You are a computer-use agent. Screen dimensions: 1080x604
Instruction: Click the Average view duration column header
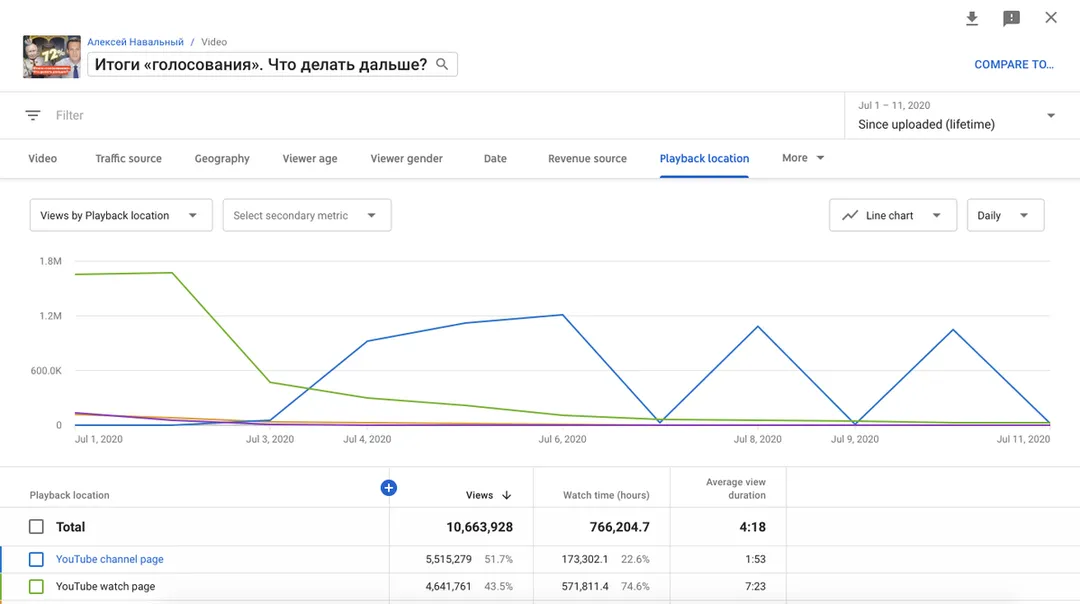click(736, 488)
